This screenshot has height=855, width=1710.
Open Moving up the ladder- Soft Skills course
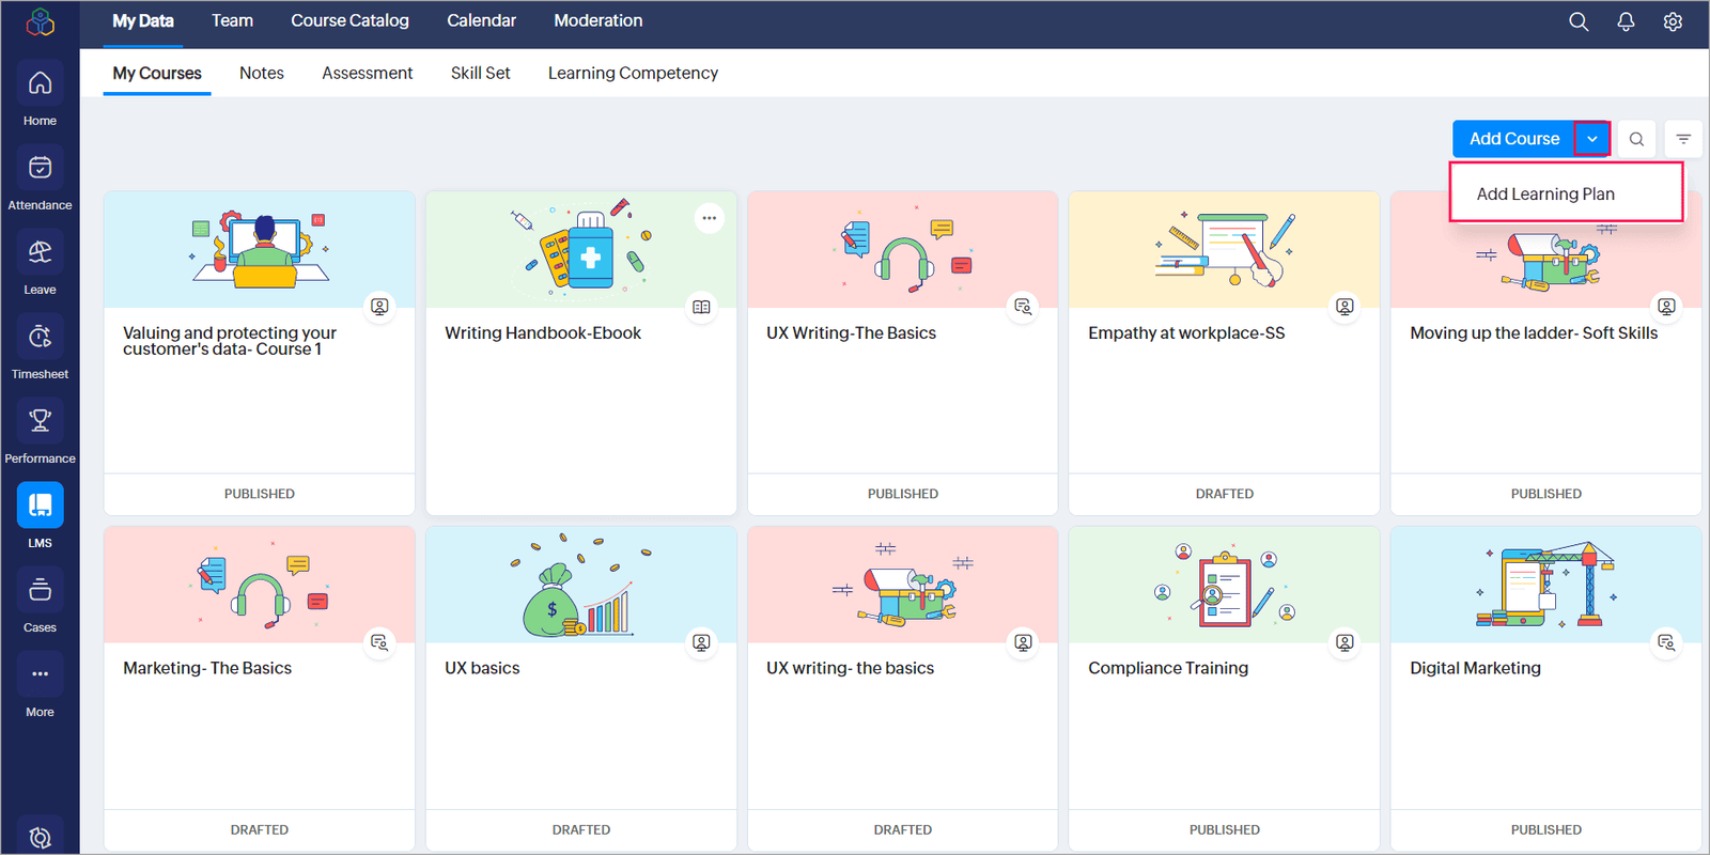pyautogui.click(x=1534, y=333)
